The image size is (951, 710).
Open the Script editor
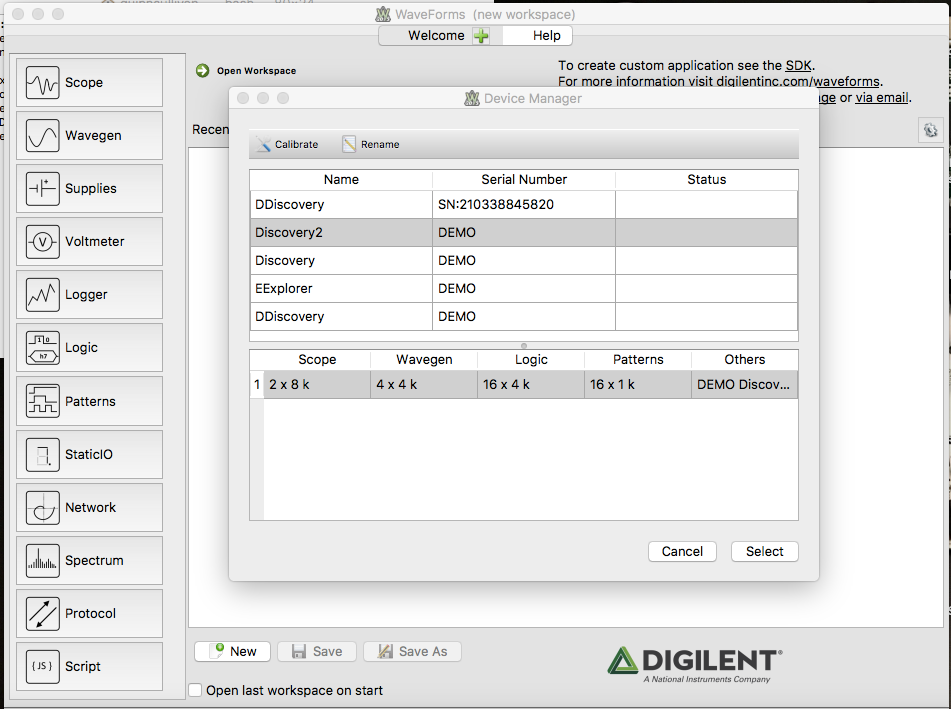pos(90,666)
